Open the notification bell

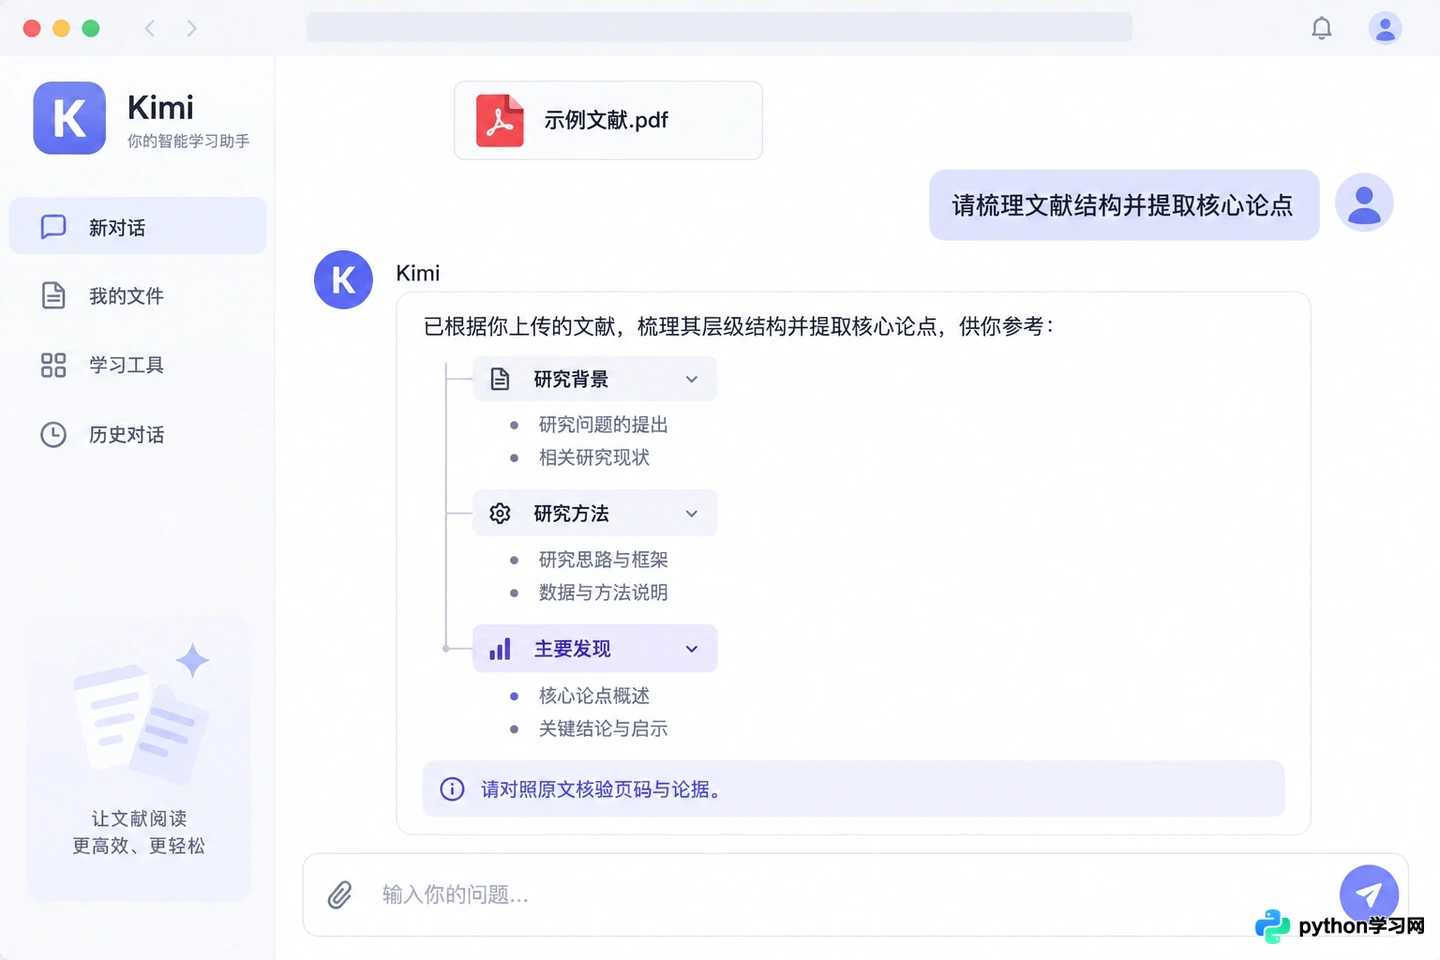pos(1321,28)
